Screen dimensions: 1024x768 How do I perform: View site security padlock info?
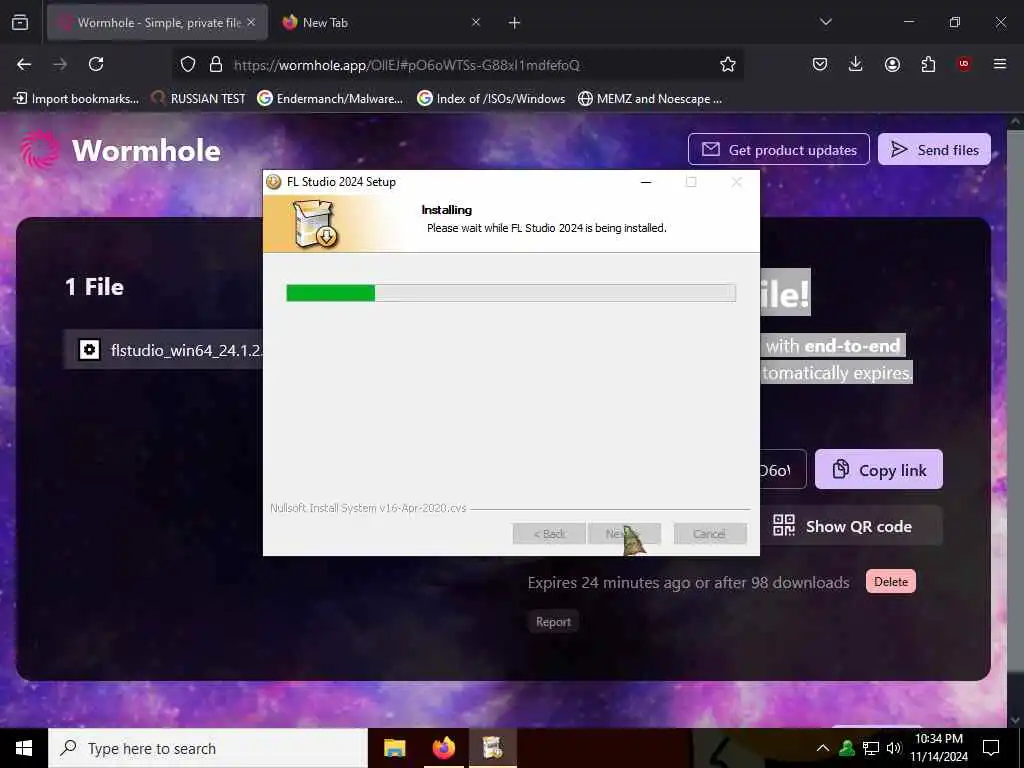point(216,65)
